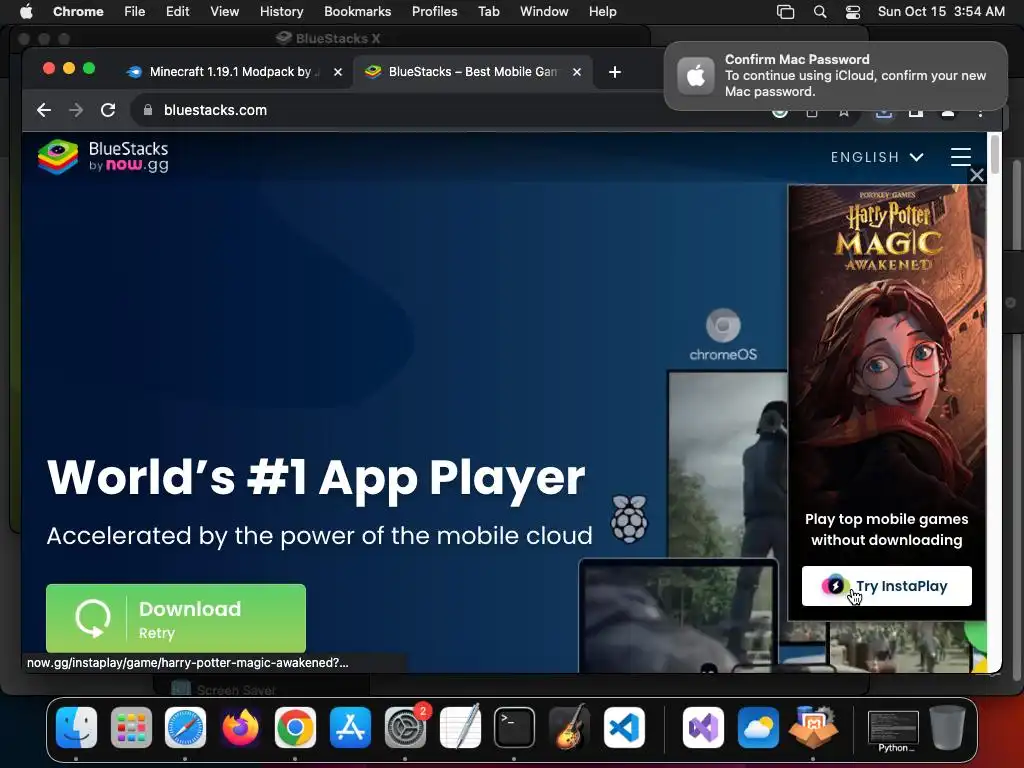Click the Try InstaPlay button

click(886, 586)
